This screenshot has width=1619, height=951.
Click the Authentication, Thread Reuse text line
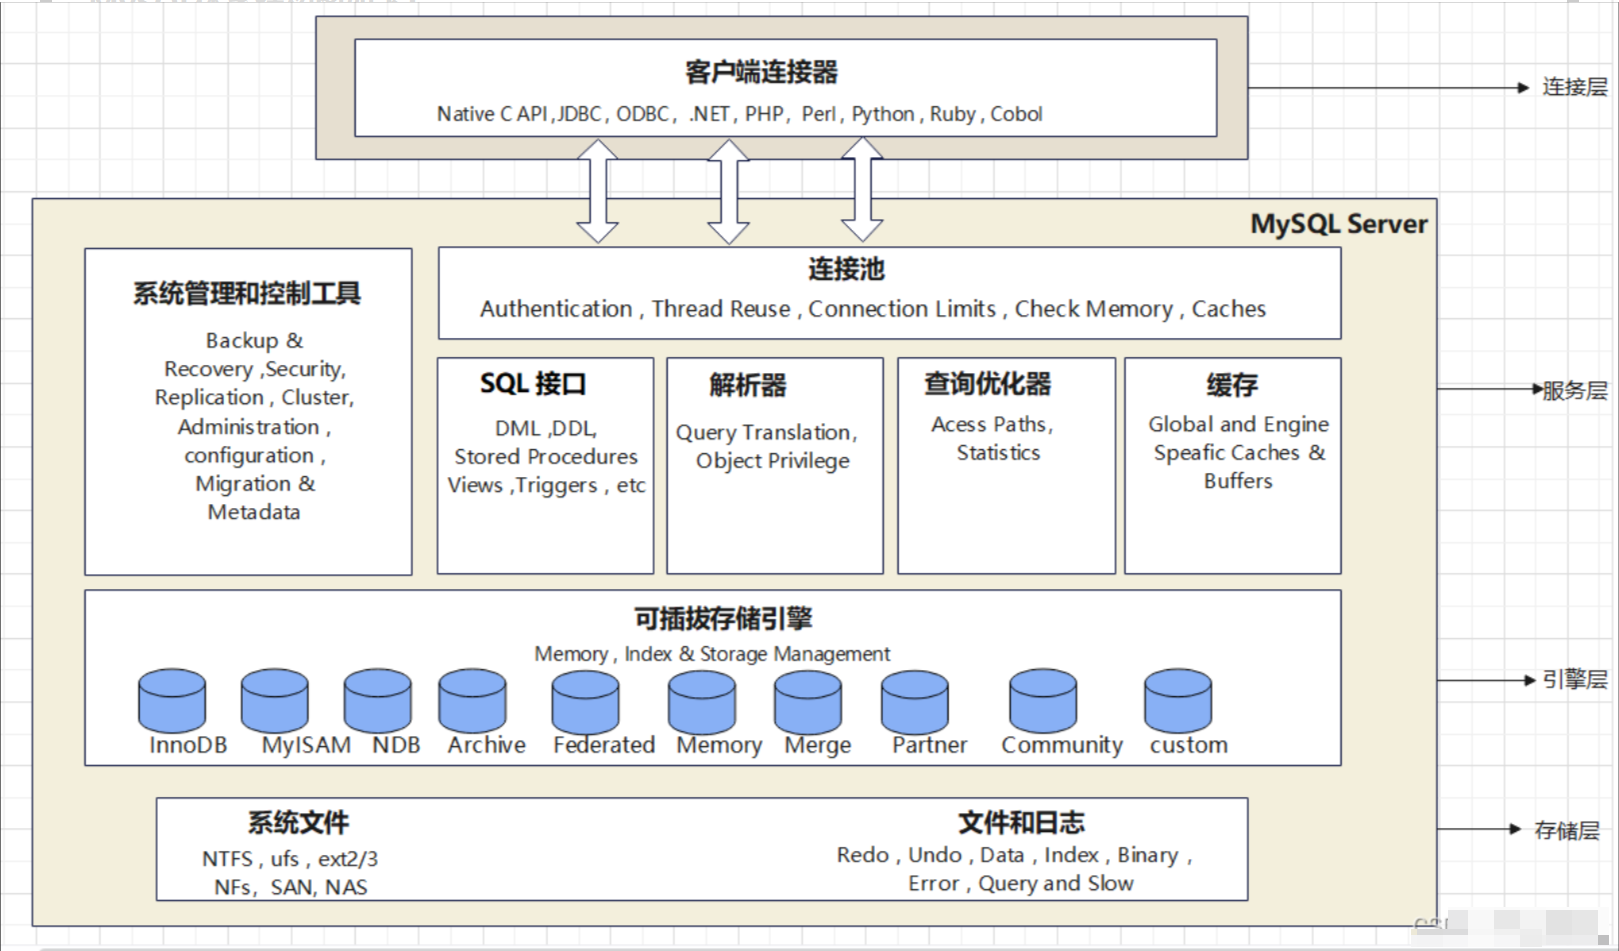(x=873, y=309)
